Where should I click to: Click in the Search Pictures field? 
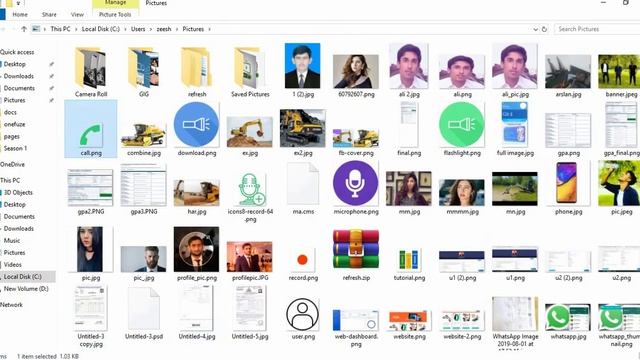click(x=597, y=29)
